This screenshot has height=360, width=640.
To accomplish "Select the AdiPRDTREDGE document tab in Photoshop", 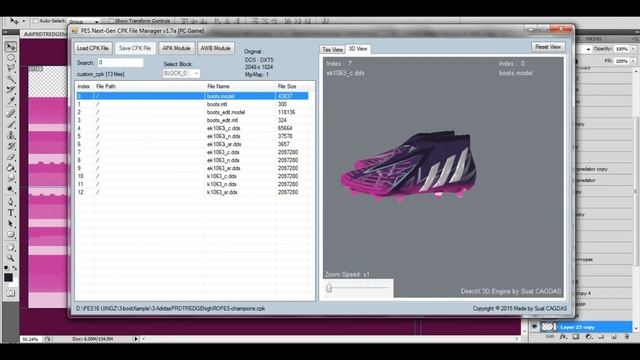I will pos(44,34).
